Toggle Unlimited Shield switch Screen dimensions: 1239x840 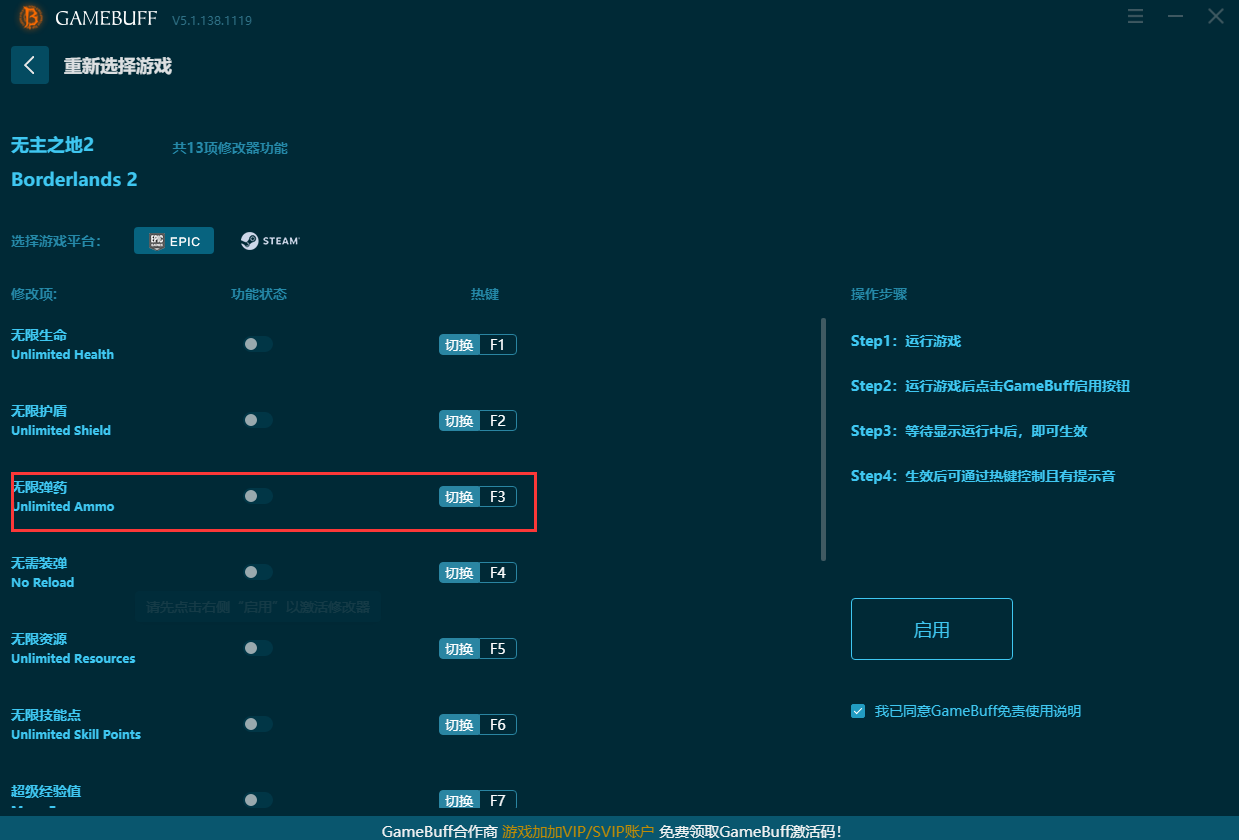coord(258,420)
